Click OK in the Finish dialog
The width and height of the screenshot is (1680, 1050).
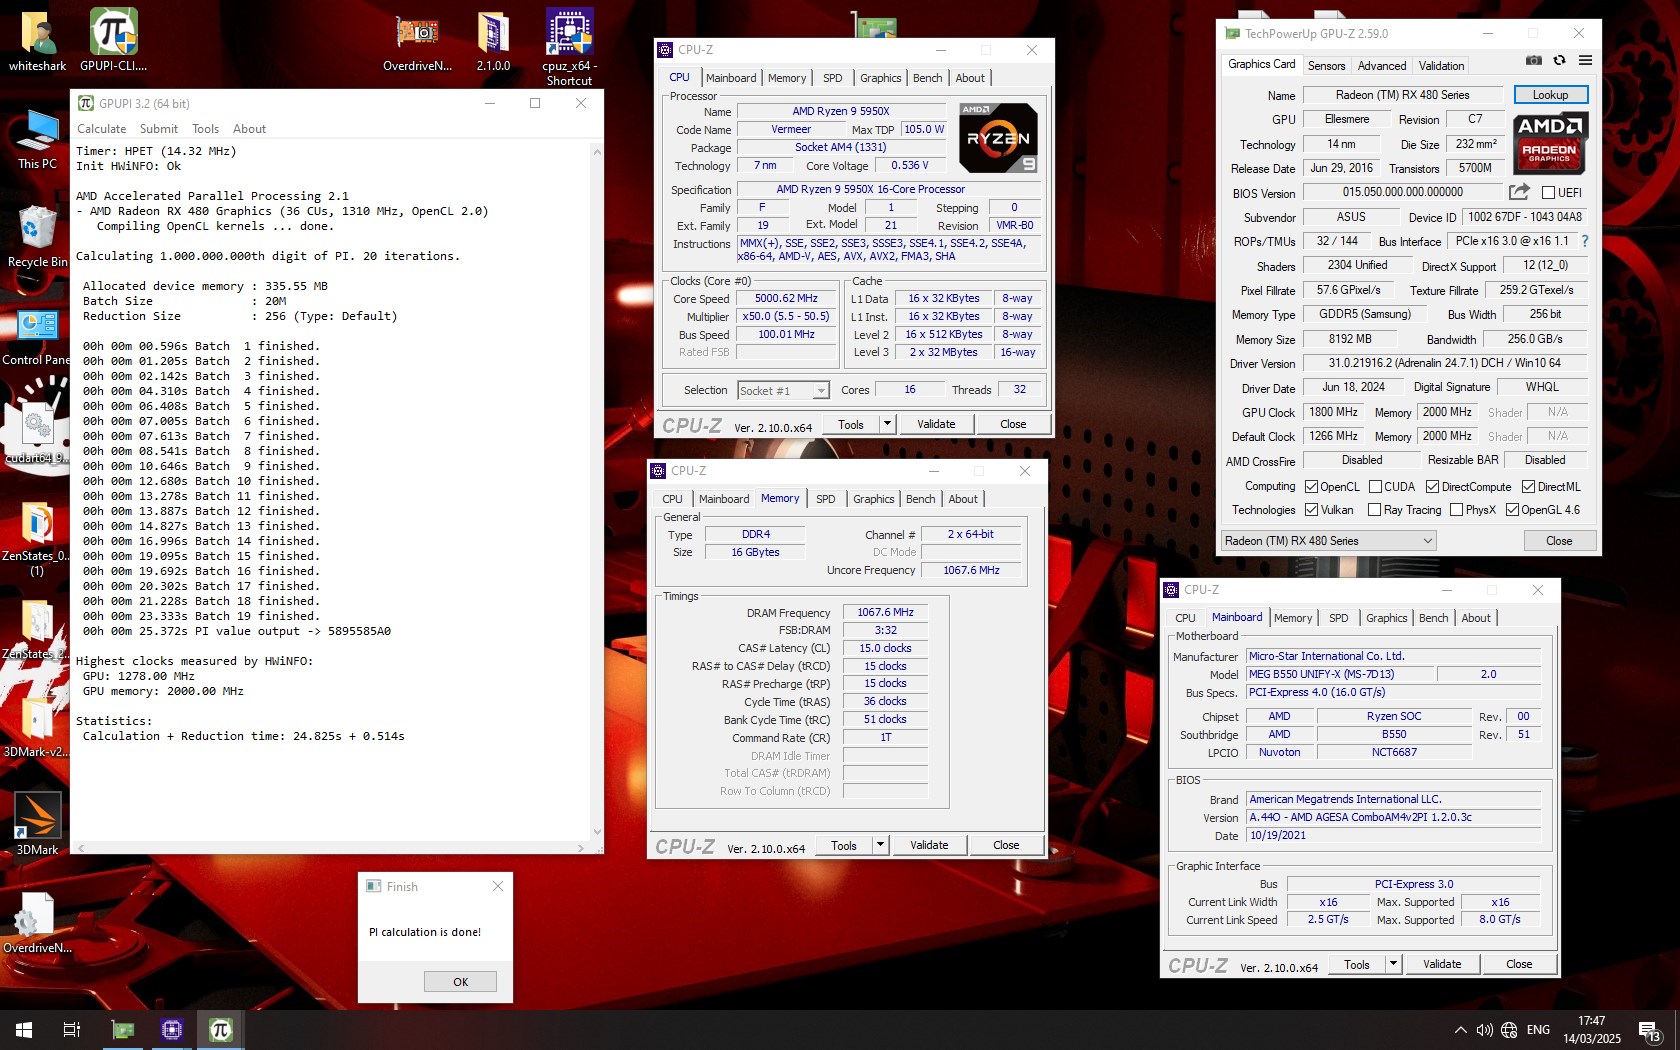point(460,981)
